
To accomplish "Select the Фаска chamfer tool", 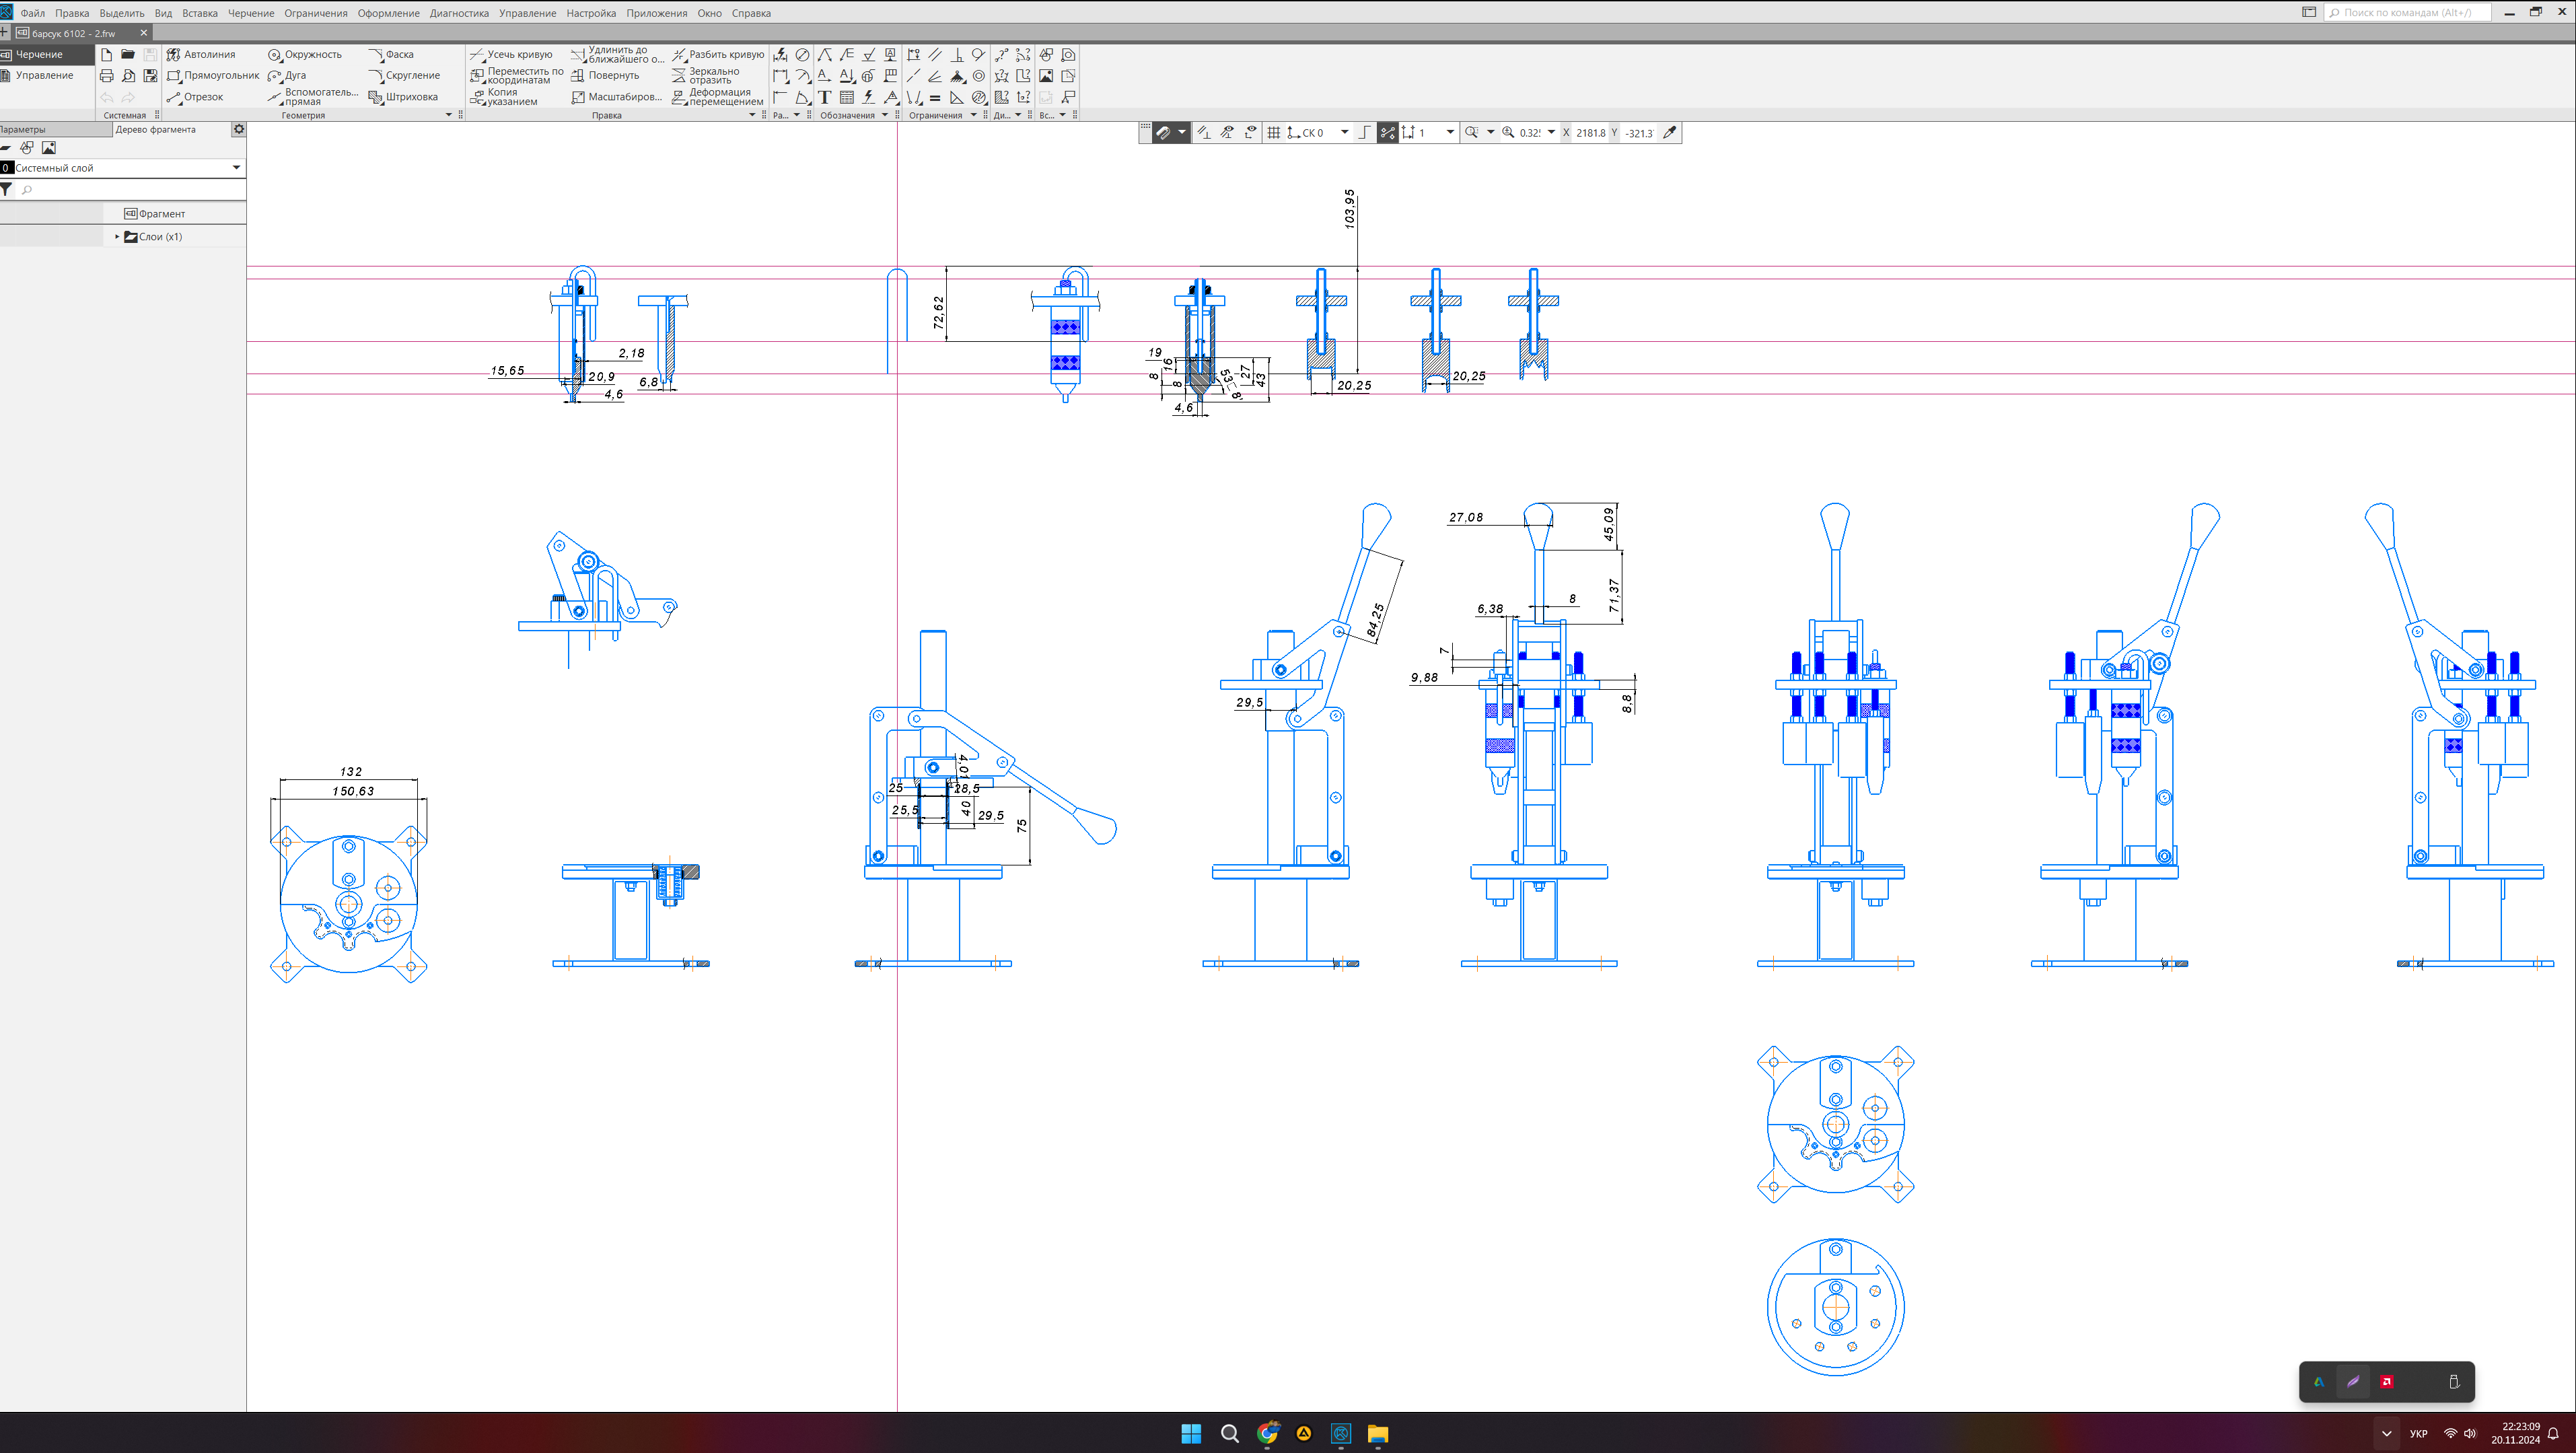I will click(x=390, y=54).
